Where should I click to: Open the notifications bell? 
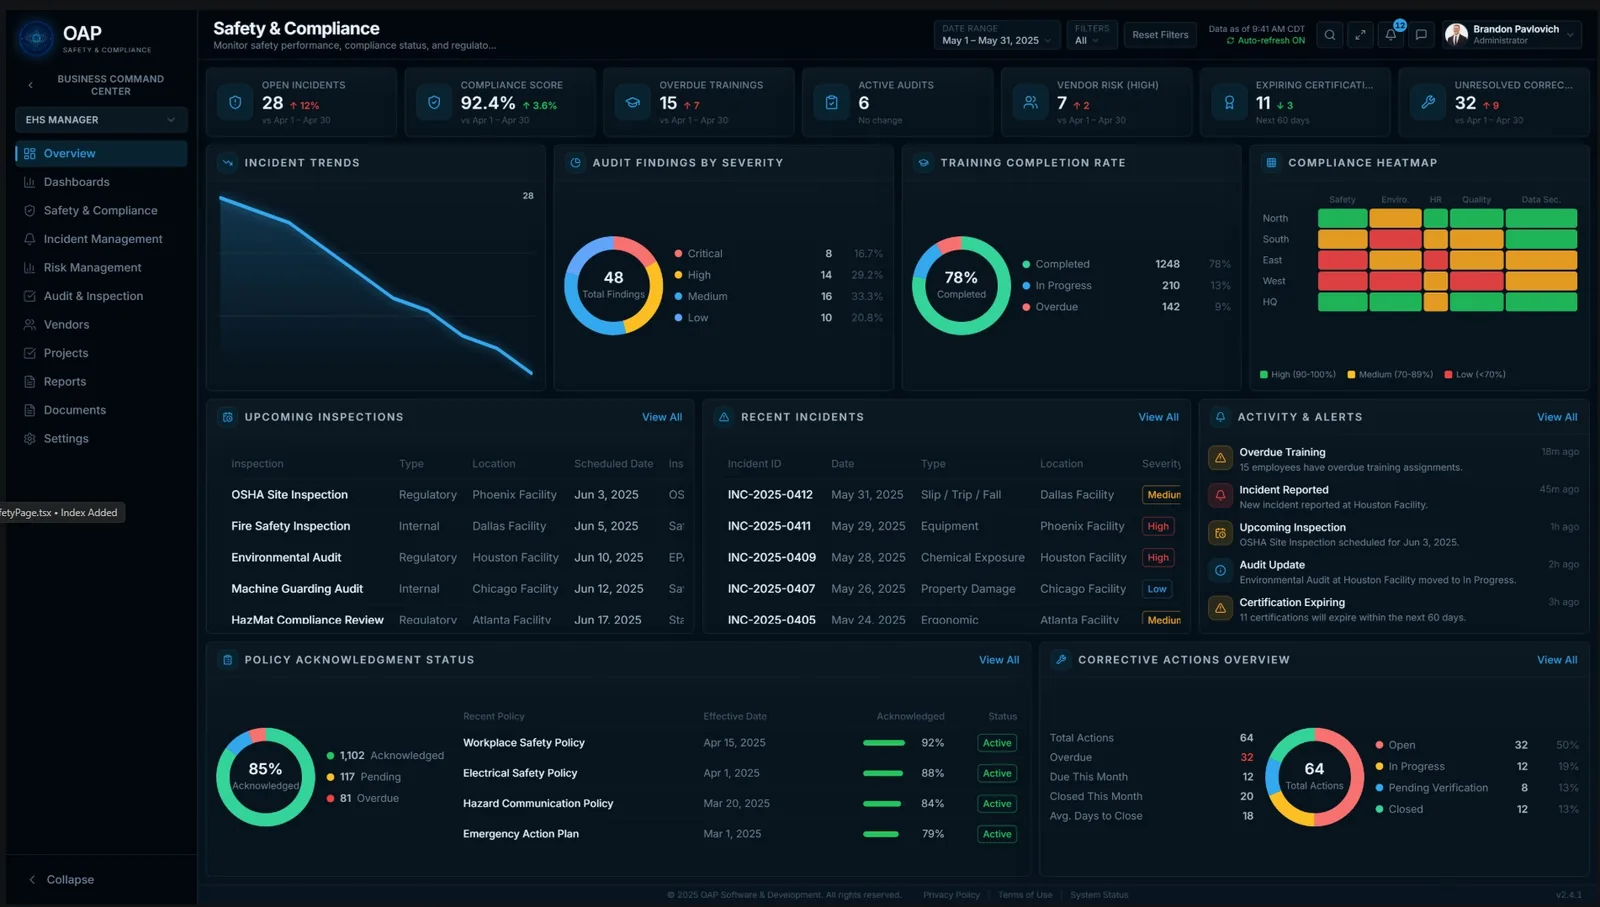(x=1391, y=35)
